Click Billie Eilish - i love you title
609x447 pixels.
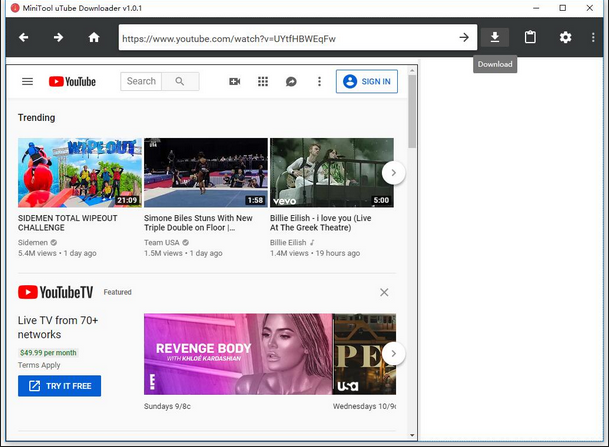coord(321,223)
